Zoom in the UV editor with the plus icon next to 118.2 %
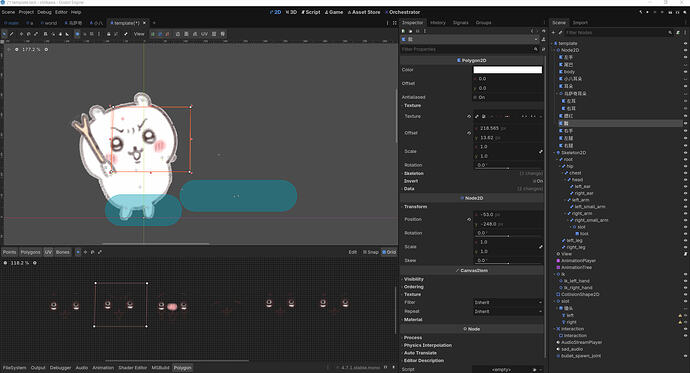The image size is (690, 373). click(35, 263)
